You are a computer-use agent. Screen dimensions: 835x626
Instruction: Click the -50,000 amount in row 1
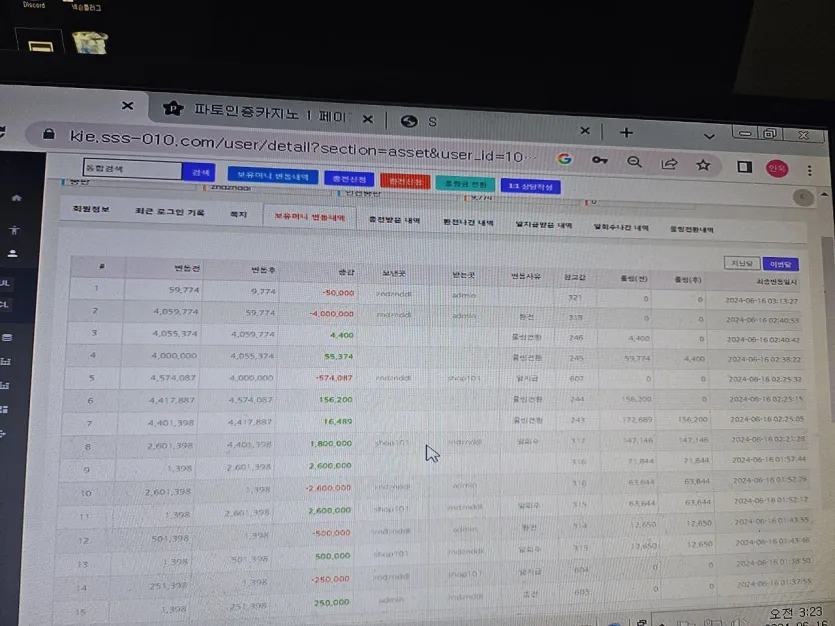(x=338, y=293)
